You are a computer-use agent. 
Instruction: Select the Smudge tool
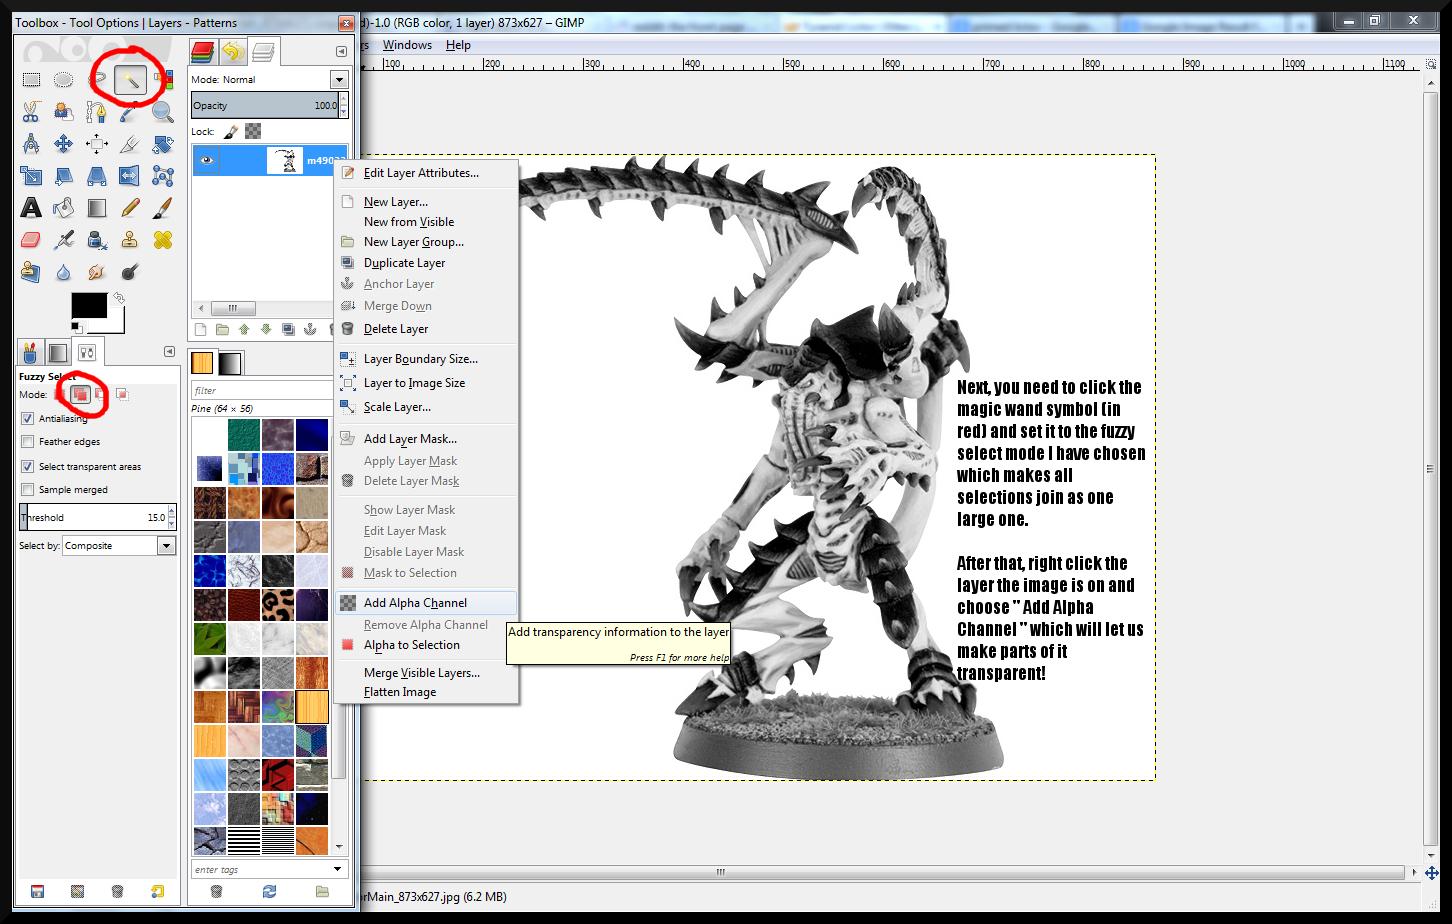point(97,272)
